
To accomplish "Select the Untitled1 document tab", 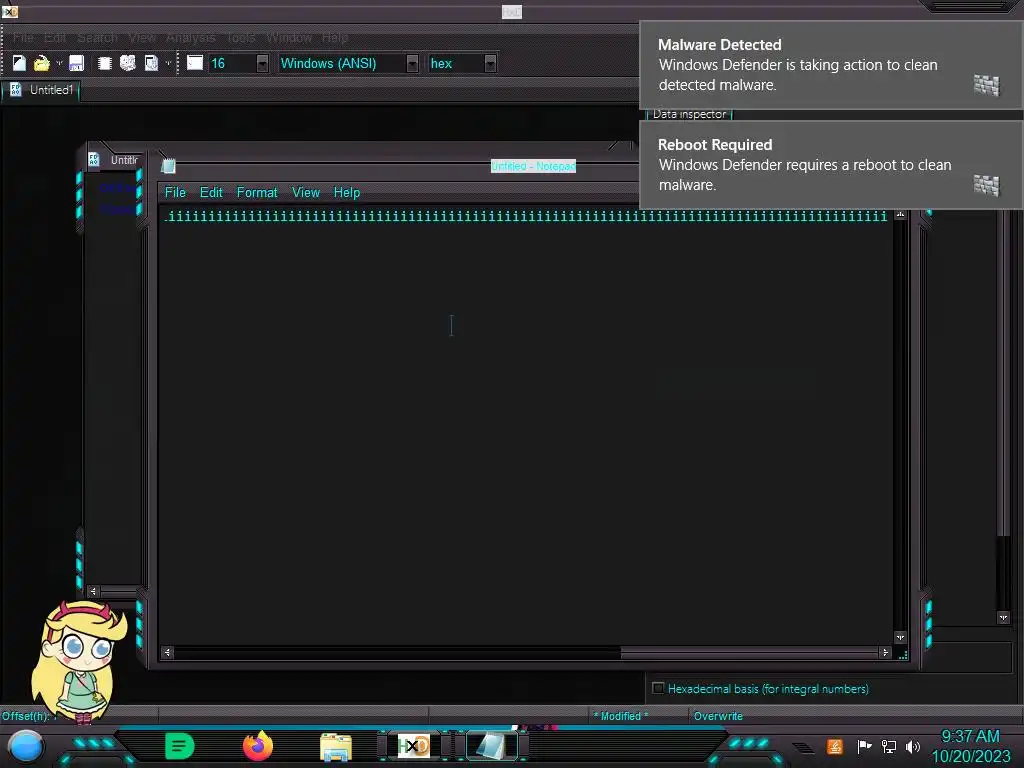I will pos(40,90).
